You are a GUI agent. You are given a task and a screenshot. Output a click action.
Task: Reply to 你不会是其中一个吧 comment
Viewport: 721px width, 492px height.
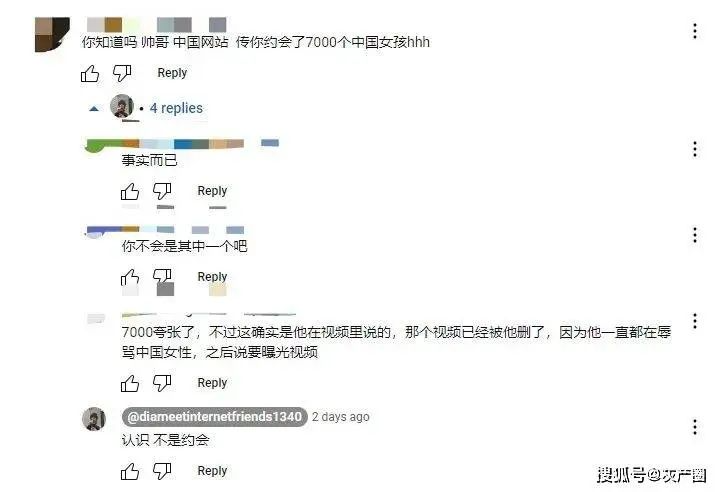[212, 277]
